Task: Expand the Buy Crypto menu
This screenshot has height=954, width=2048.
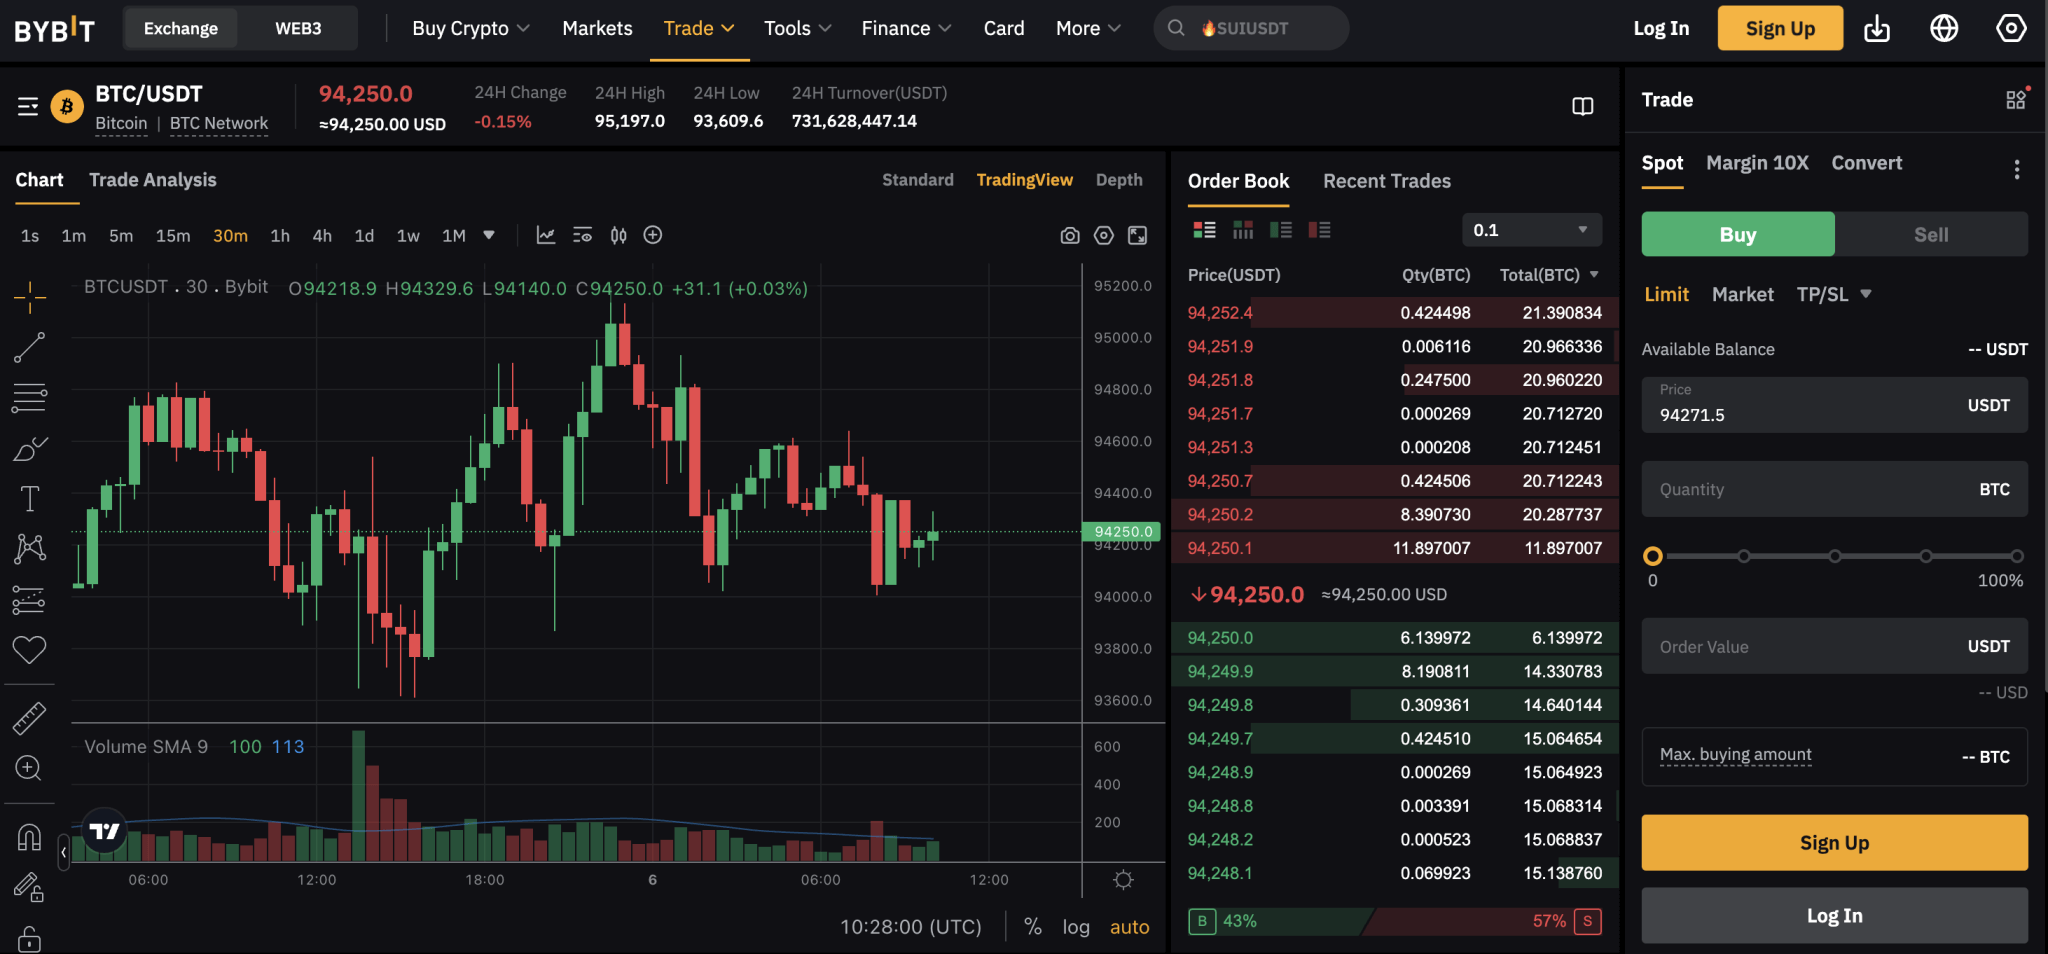Action: [x=470, y=29]
